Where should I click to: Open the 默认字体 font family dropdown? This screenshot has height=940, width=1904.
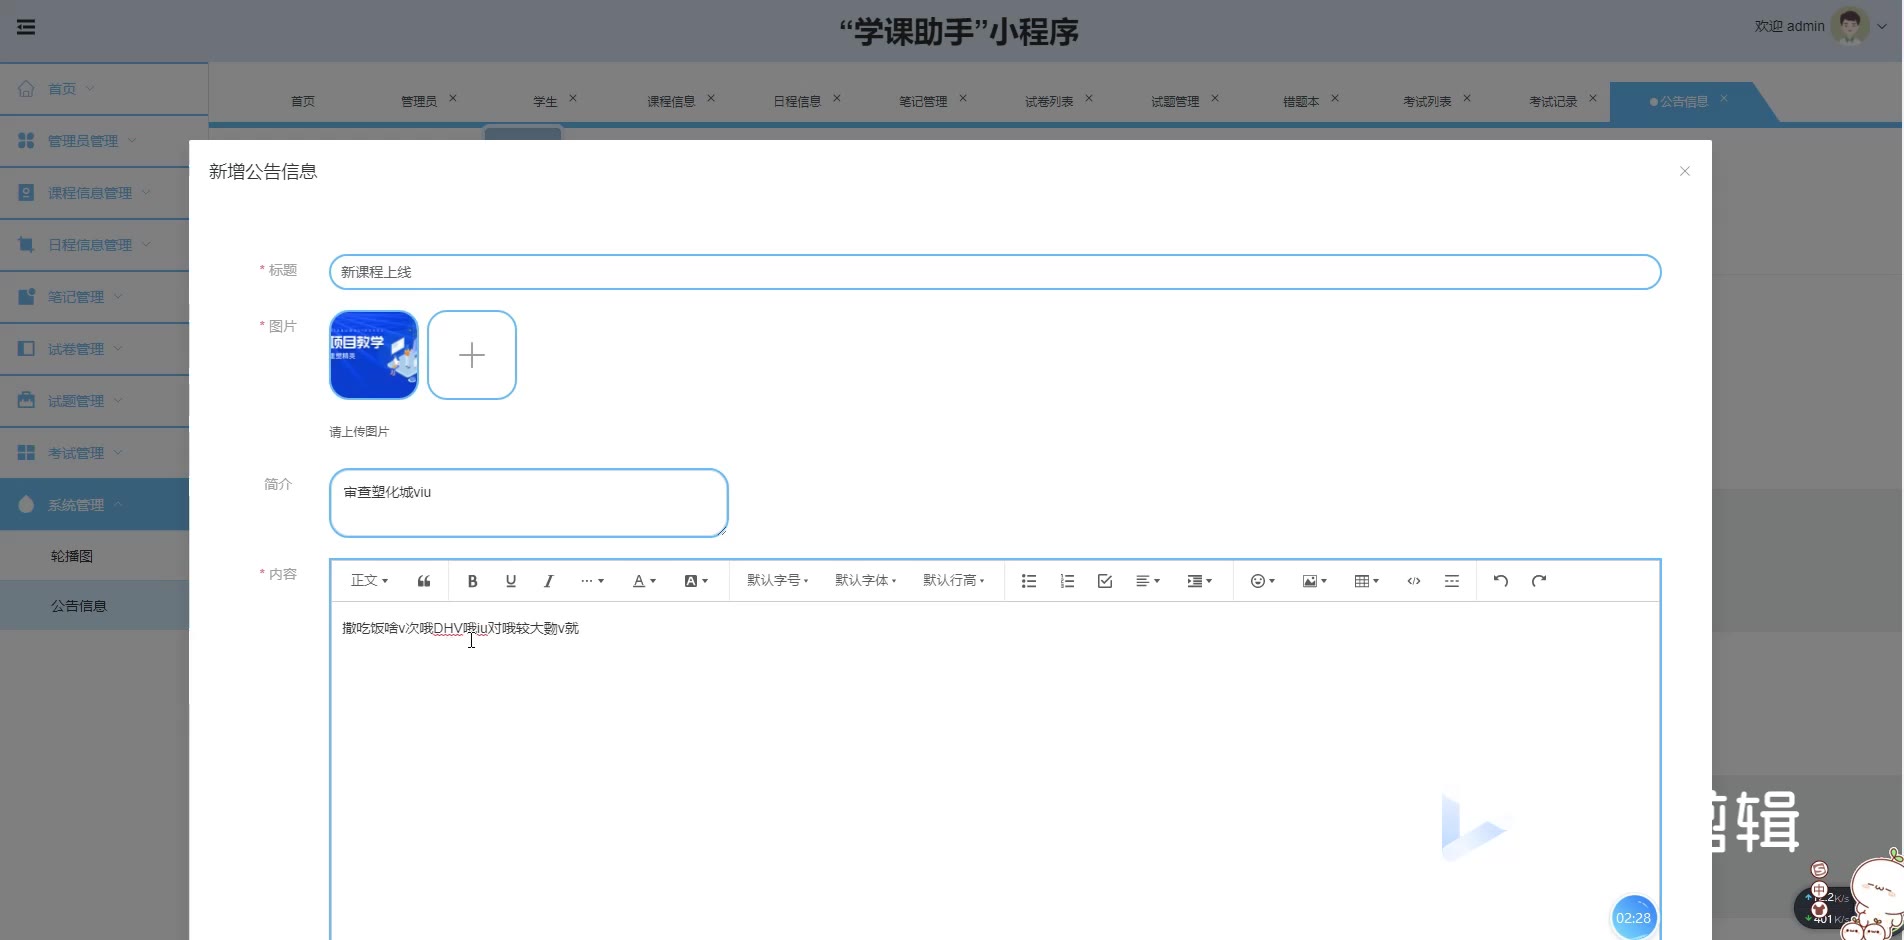865,581
